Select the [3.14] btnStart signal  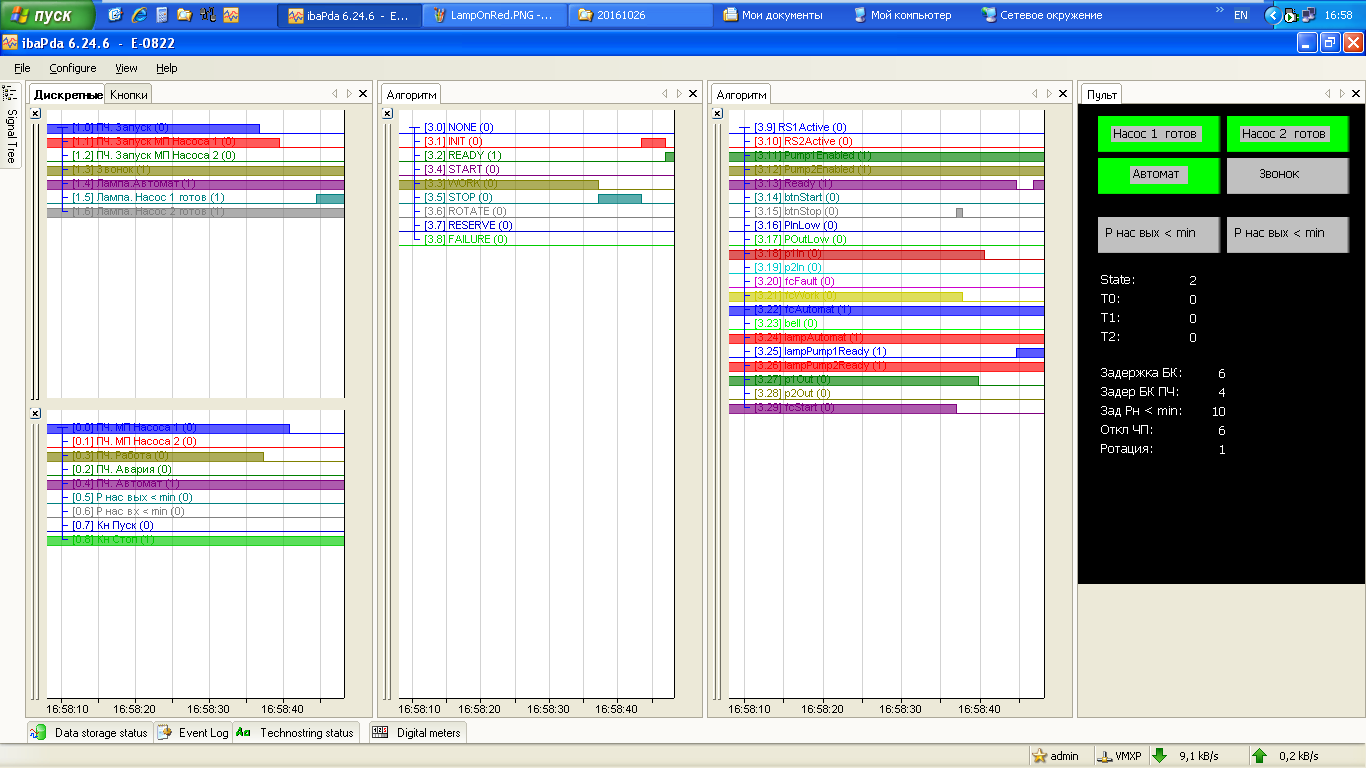point(797,198)
